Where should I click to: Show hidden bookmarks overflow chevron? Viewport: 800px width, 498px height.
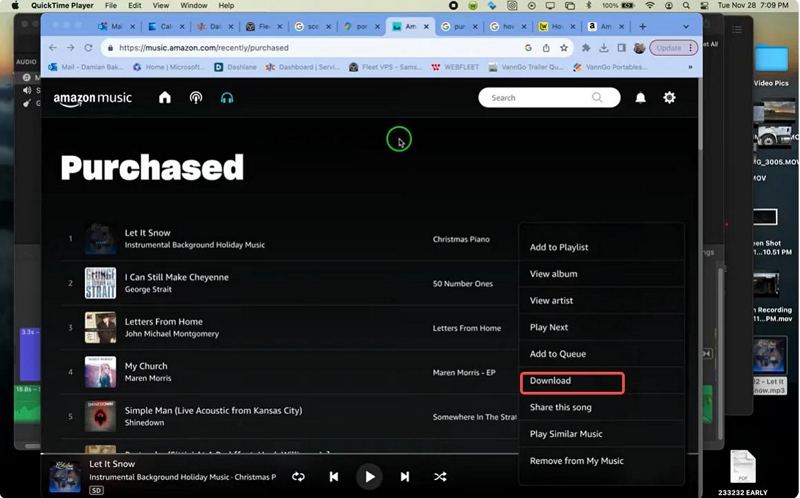pos(690,67)
